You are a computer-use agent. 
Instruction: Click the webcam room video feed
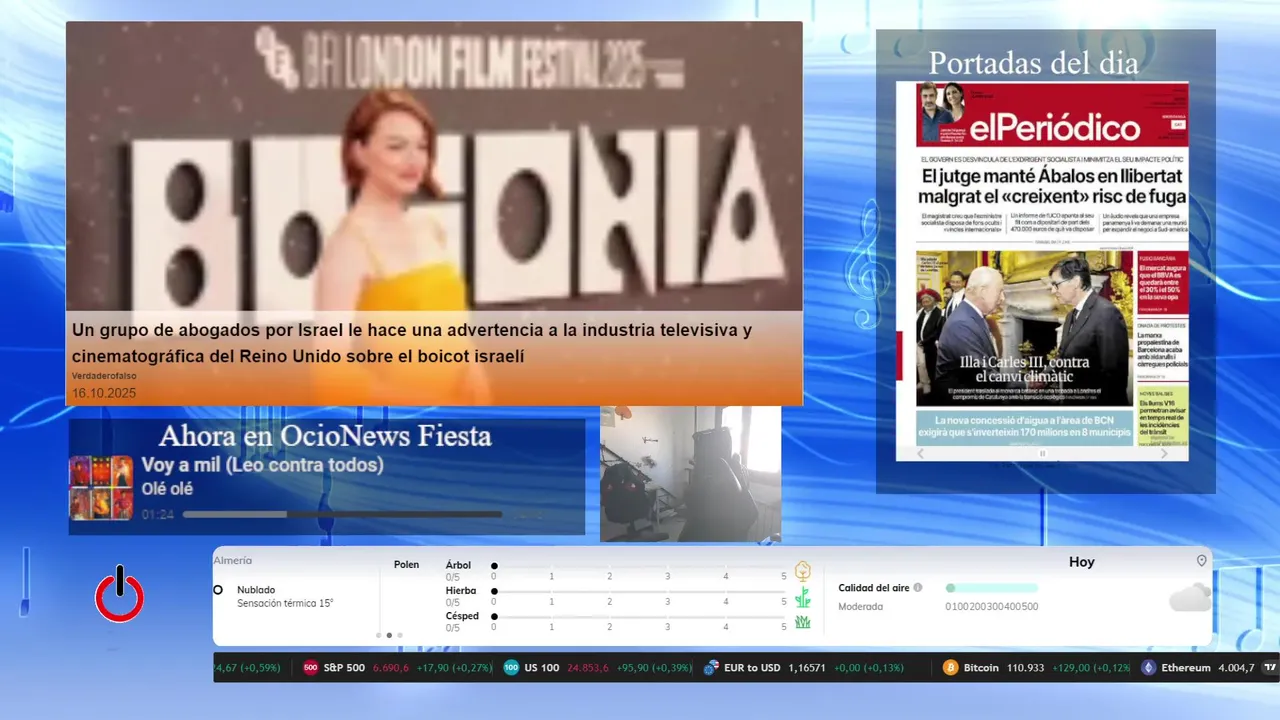pyautogui.click(x=690, y=474)
